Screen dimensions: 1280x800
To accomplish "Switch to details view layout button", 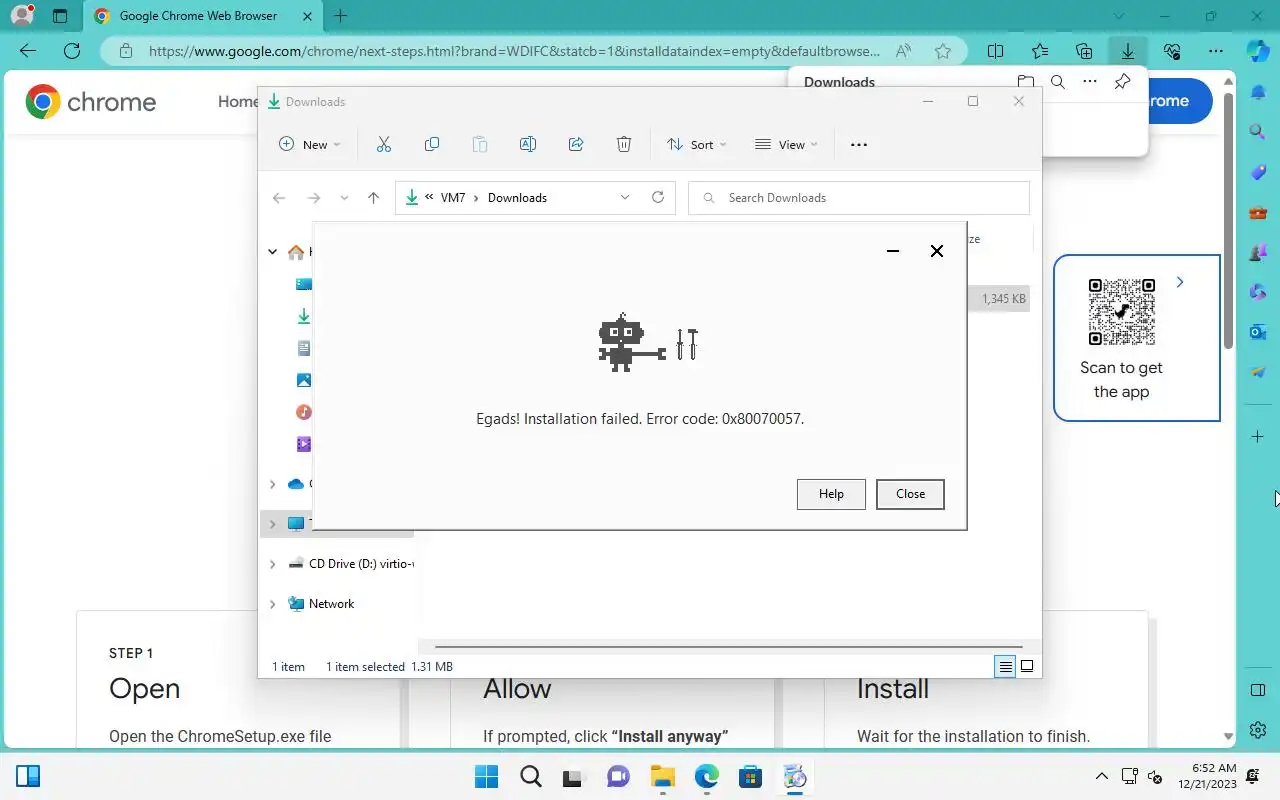I will click(1005, 667).
